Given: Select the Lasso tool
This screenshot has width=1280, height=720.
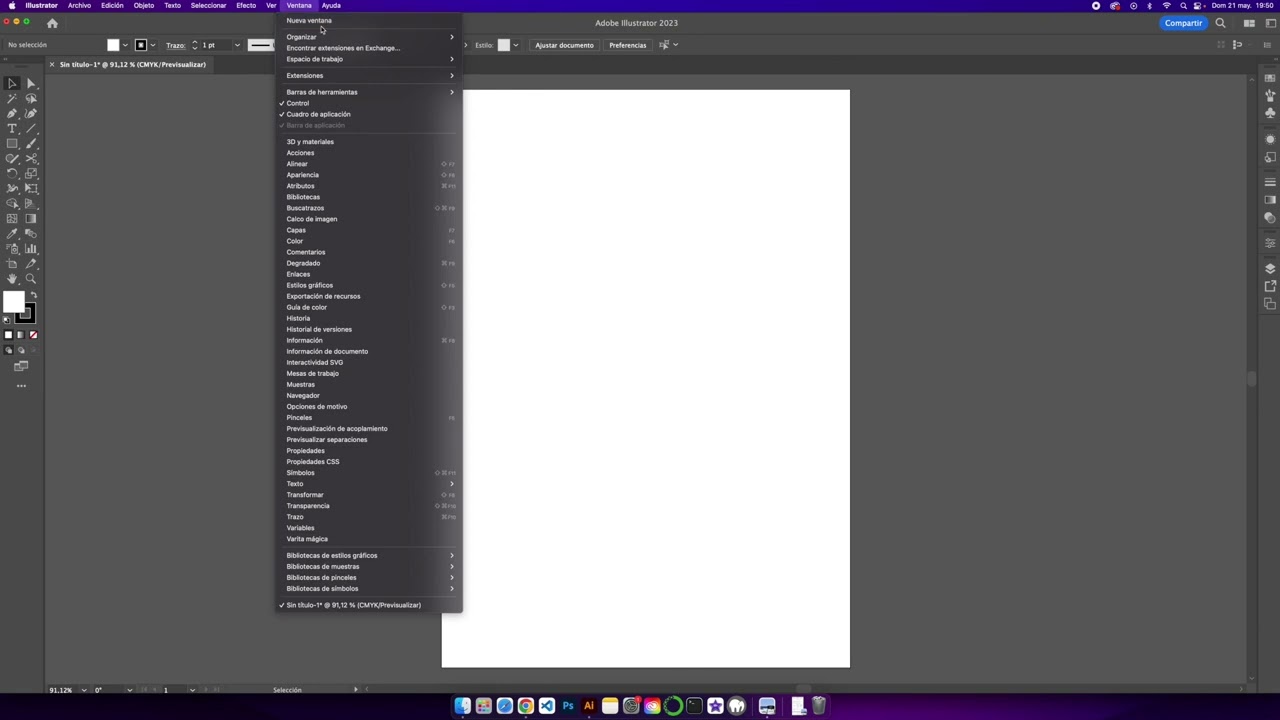Looking at the screenshot, I should pyautogui.click(x=31, y=98).
